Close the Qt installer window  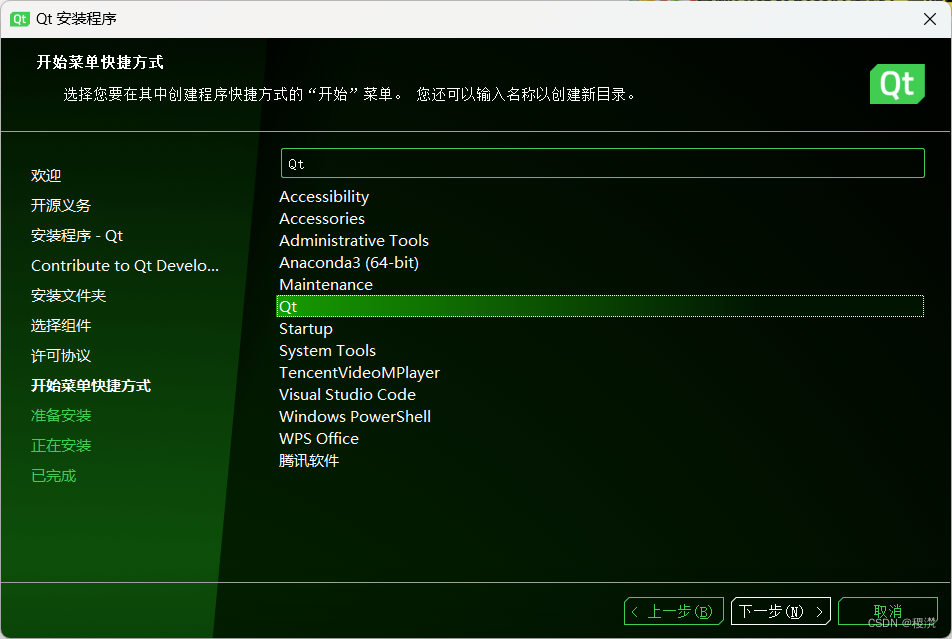point(930,19)
